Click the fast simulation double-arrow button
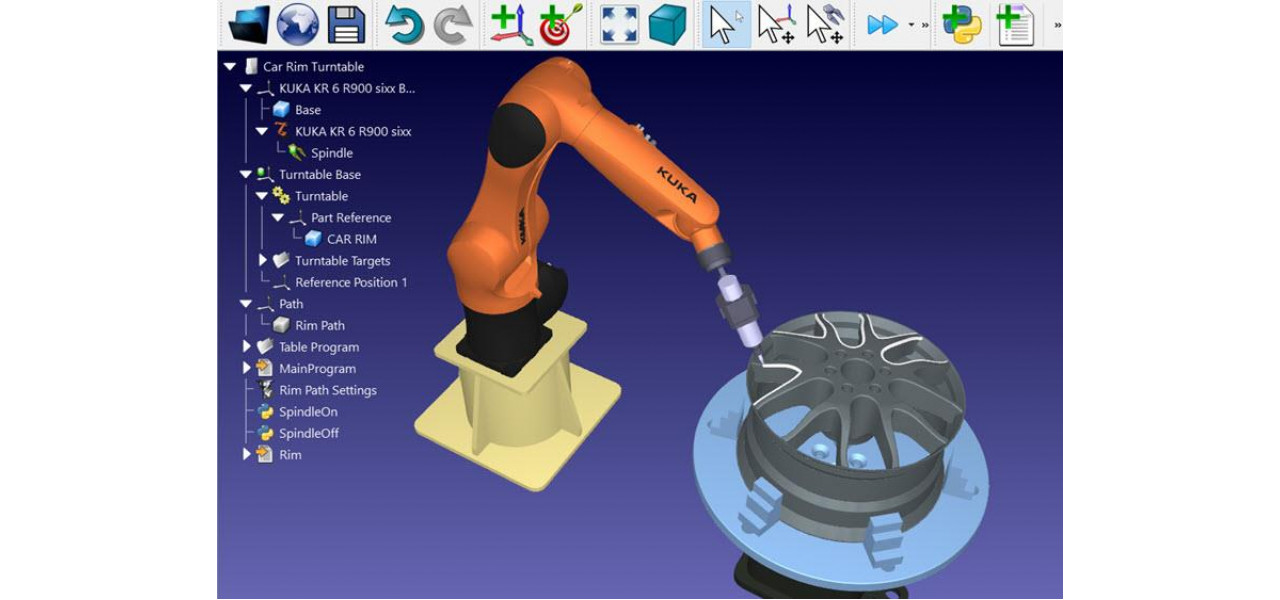The height and width of the screenshot is (600, 1280). click(882, 25)
